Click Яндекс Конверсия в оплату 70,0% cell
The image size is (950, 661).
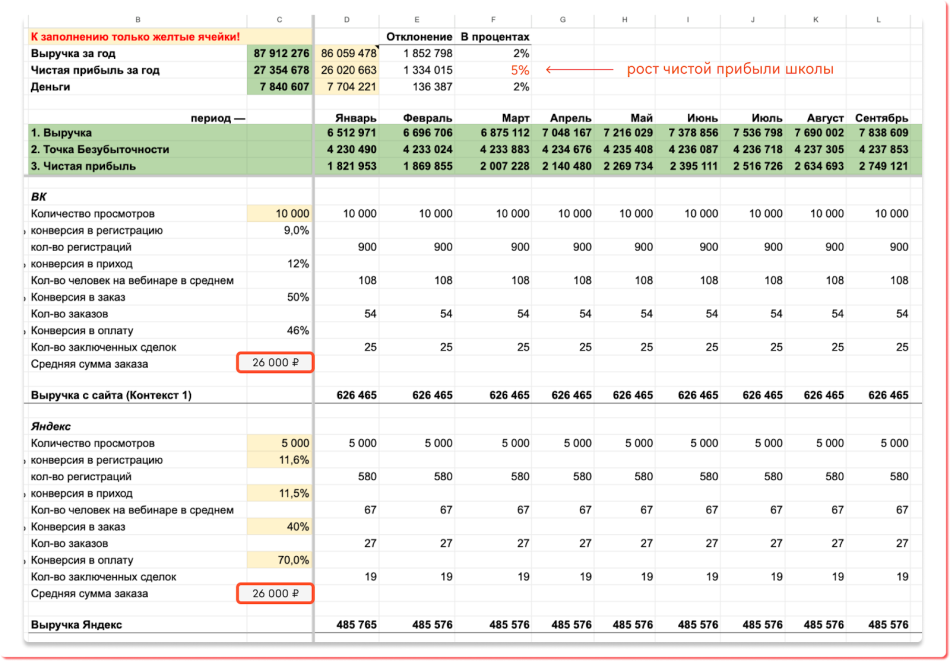point(279,560)
